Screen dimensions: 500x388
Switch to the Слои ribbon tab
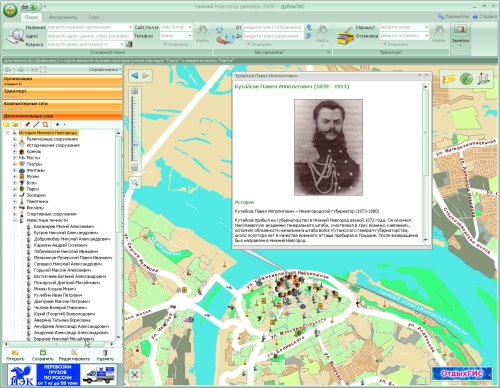click(93, 17)
